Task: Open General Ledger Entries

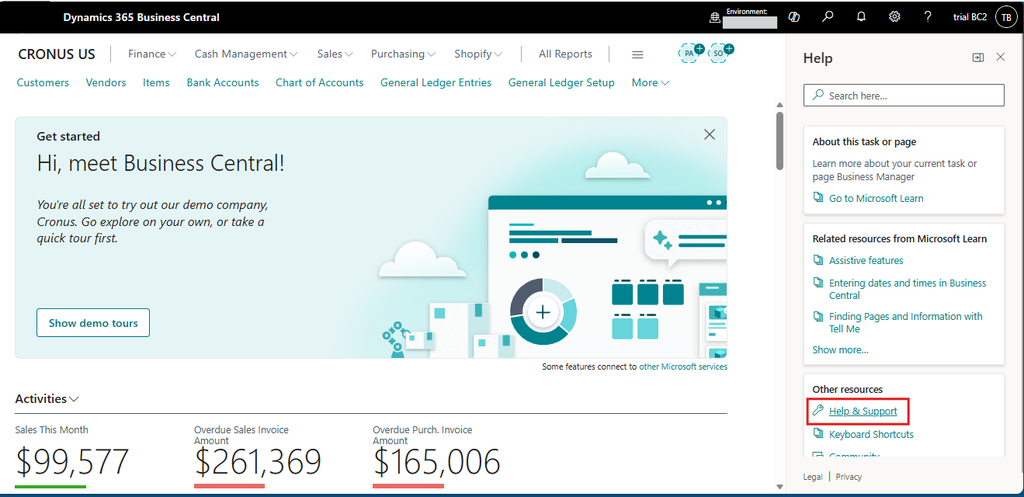Action: [x=436, y=83]
